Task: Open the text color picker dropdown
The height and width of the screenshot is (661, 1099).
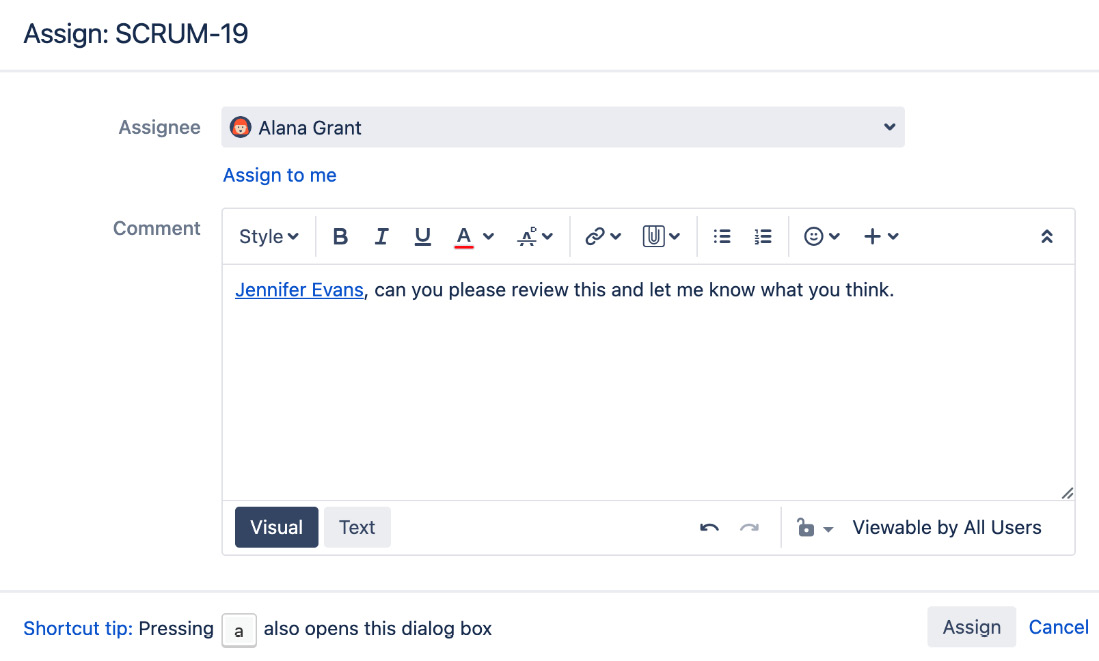Action: pyautogui.click(x=474, y=236)
